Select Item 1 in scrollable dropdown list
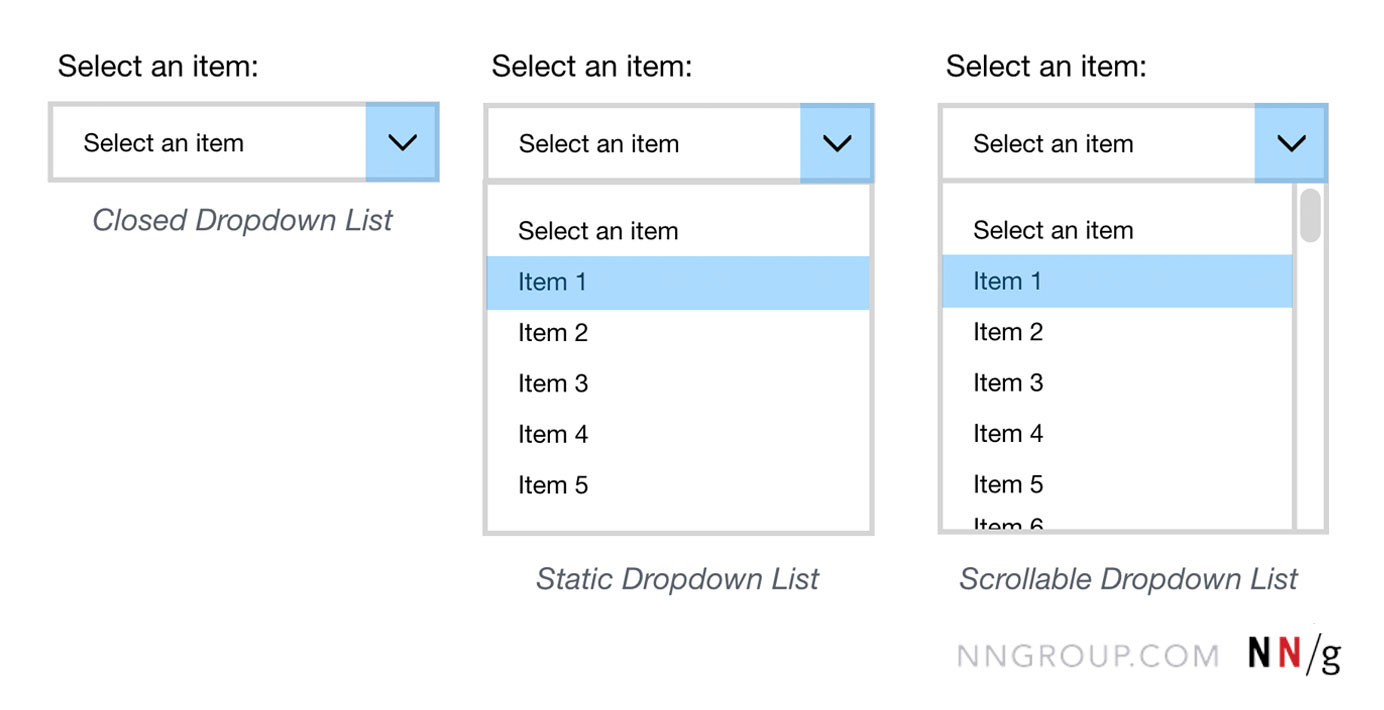This screenshot has height=710, width=1384. [1116, 282]
